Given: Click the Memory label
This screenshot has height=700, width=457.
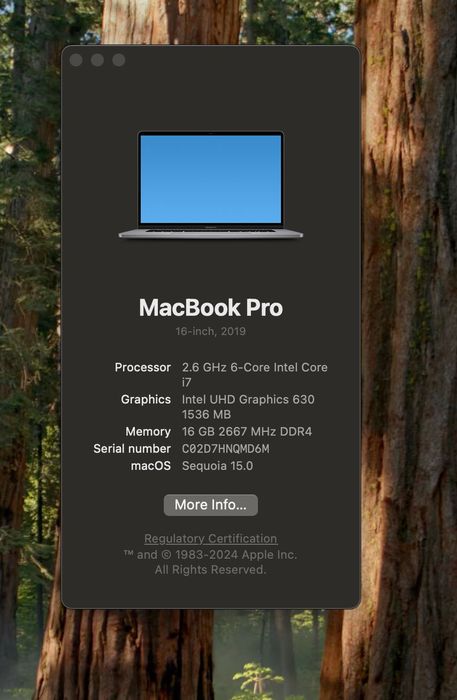Looking at the screenshot, I should coord(148,432).
